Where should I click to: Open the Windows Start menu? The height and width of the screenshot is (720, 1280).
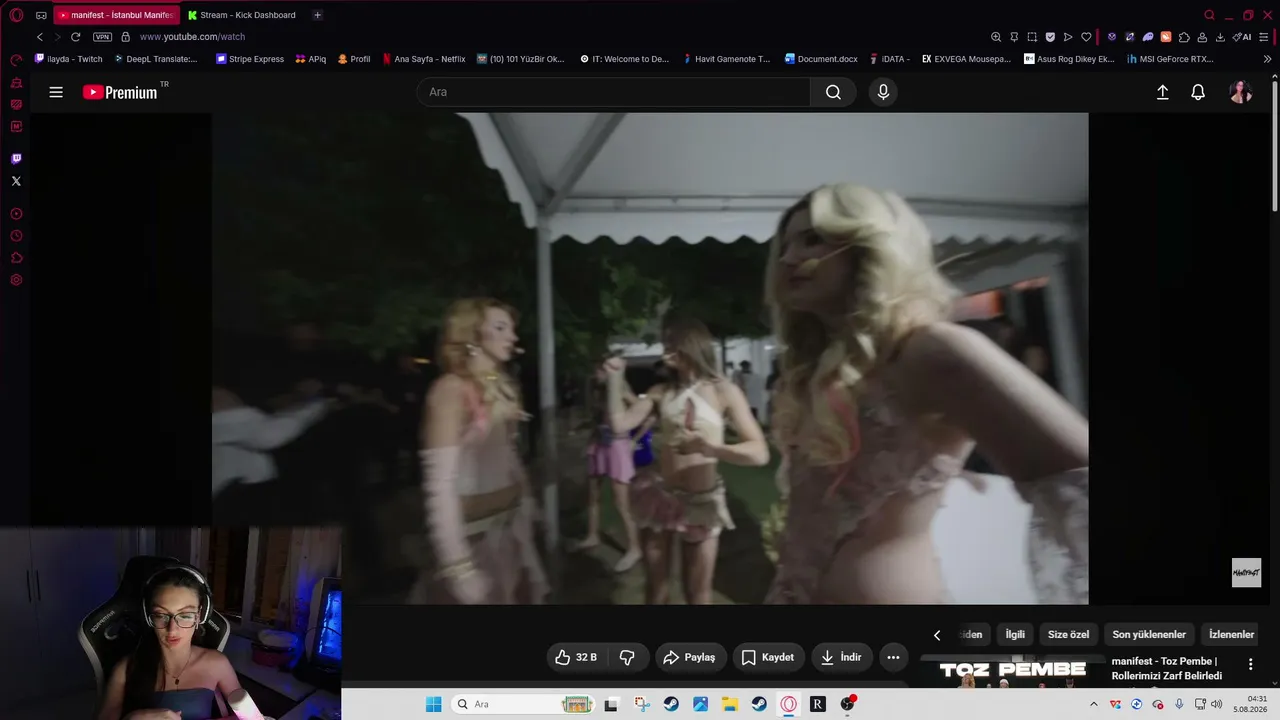pyautogui.click(x=433, y=704)
